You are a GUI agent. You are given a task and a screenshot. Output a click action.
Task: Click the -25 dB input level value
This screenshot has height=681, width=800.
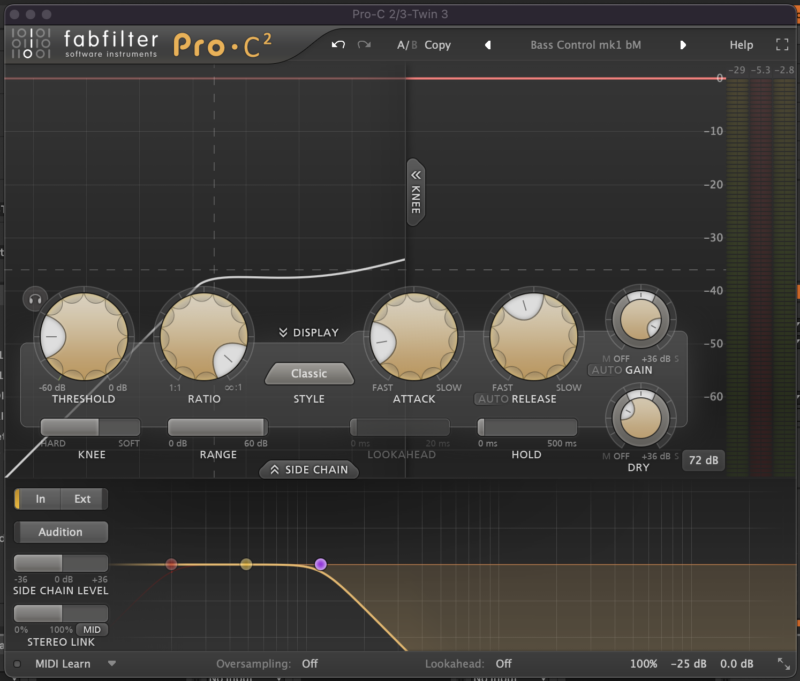click(688, 664)
